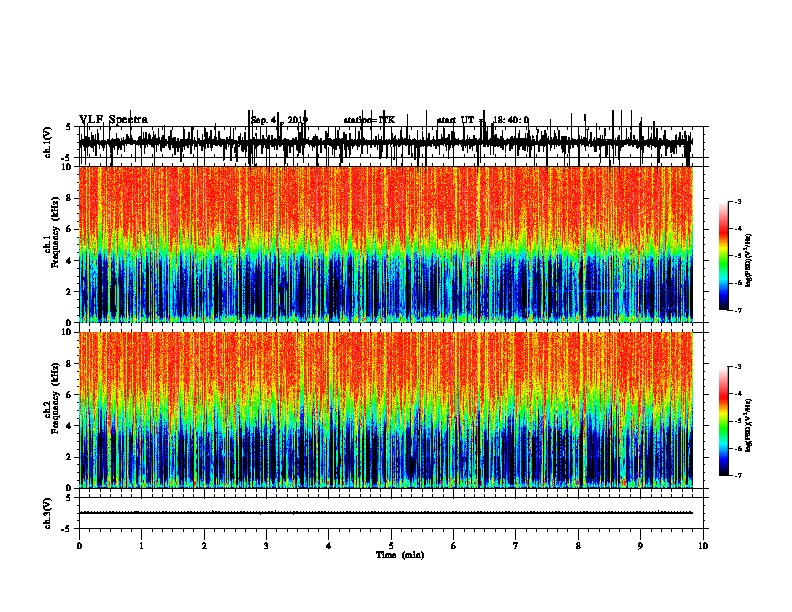Viewport: 792px width, 612px height.
Task: Click the "ch.3(V)" waveform axis label
Action: click(48, 514)
